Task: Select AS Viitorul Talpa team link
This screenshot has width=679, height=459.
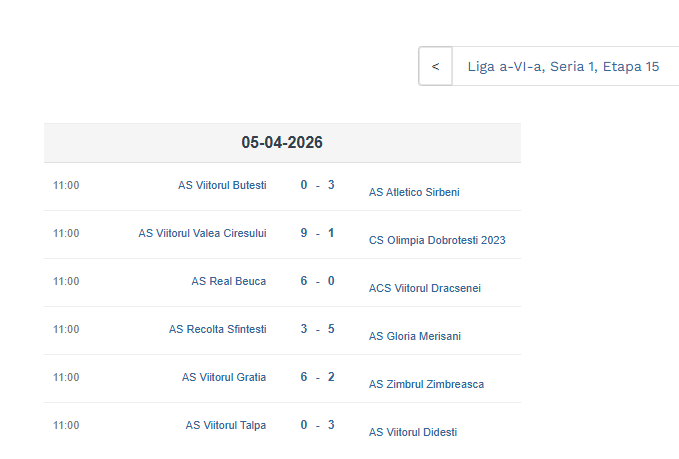Action: tap(226, 425)
